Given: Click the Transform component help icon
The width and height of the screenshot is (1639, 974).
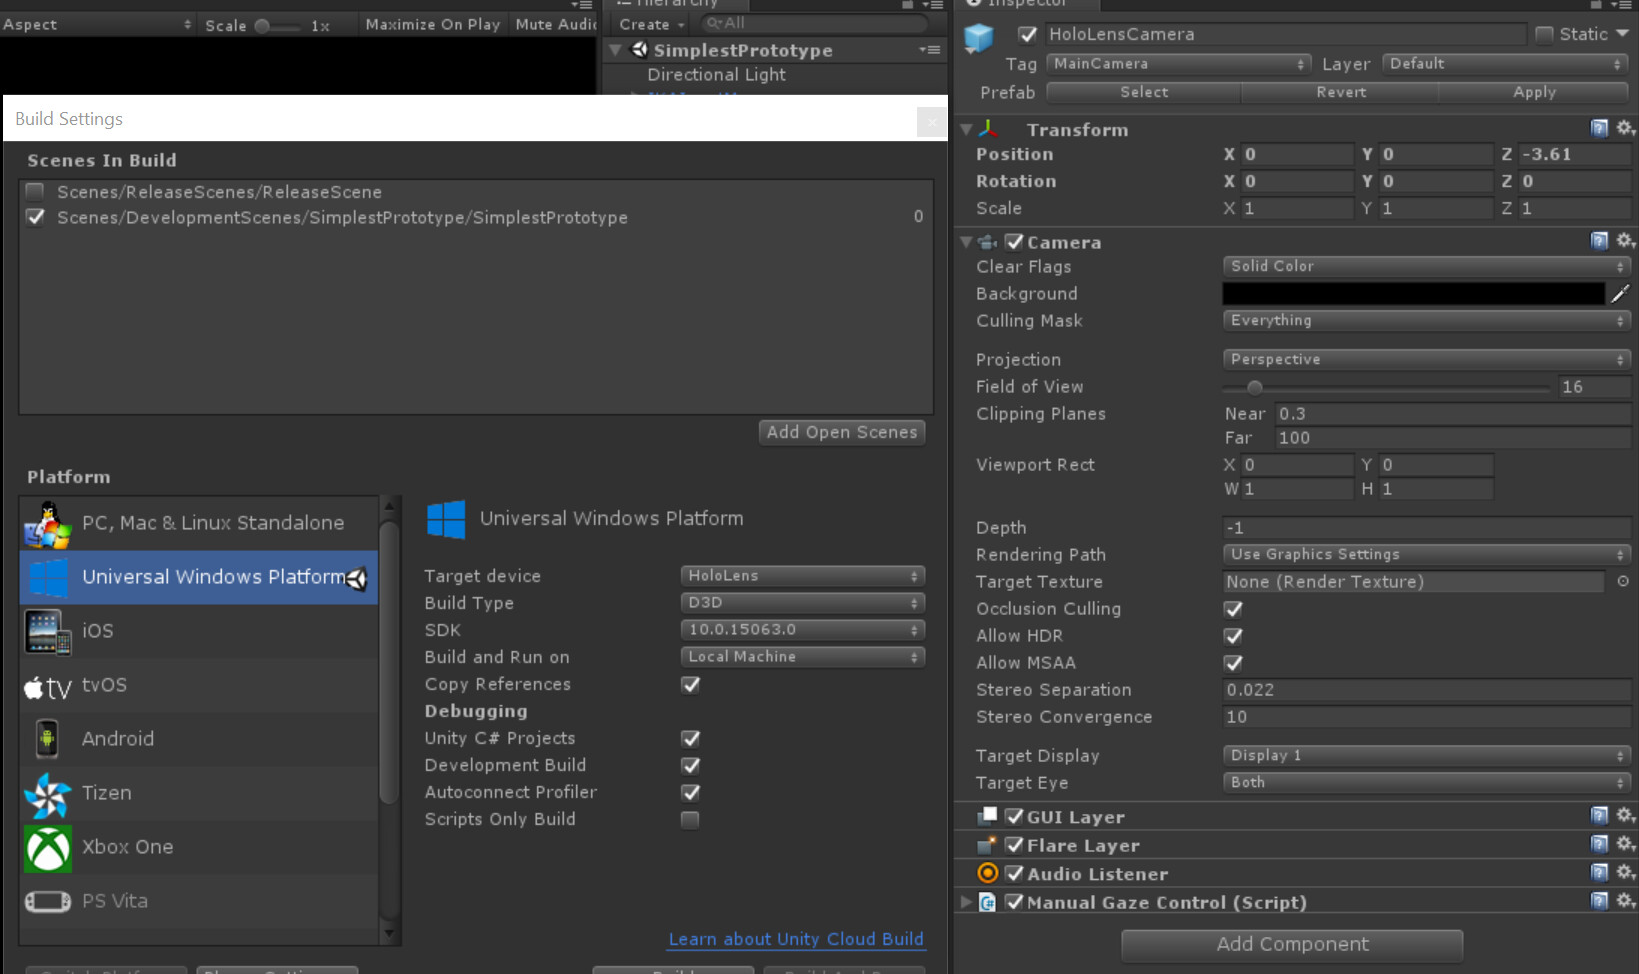Looking at the screenshot, I should pyautogui.click(x=1599, y=128).
